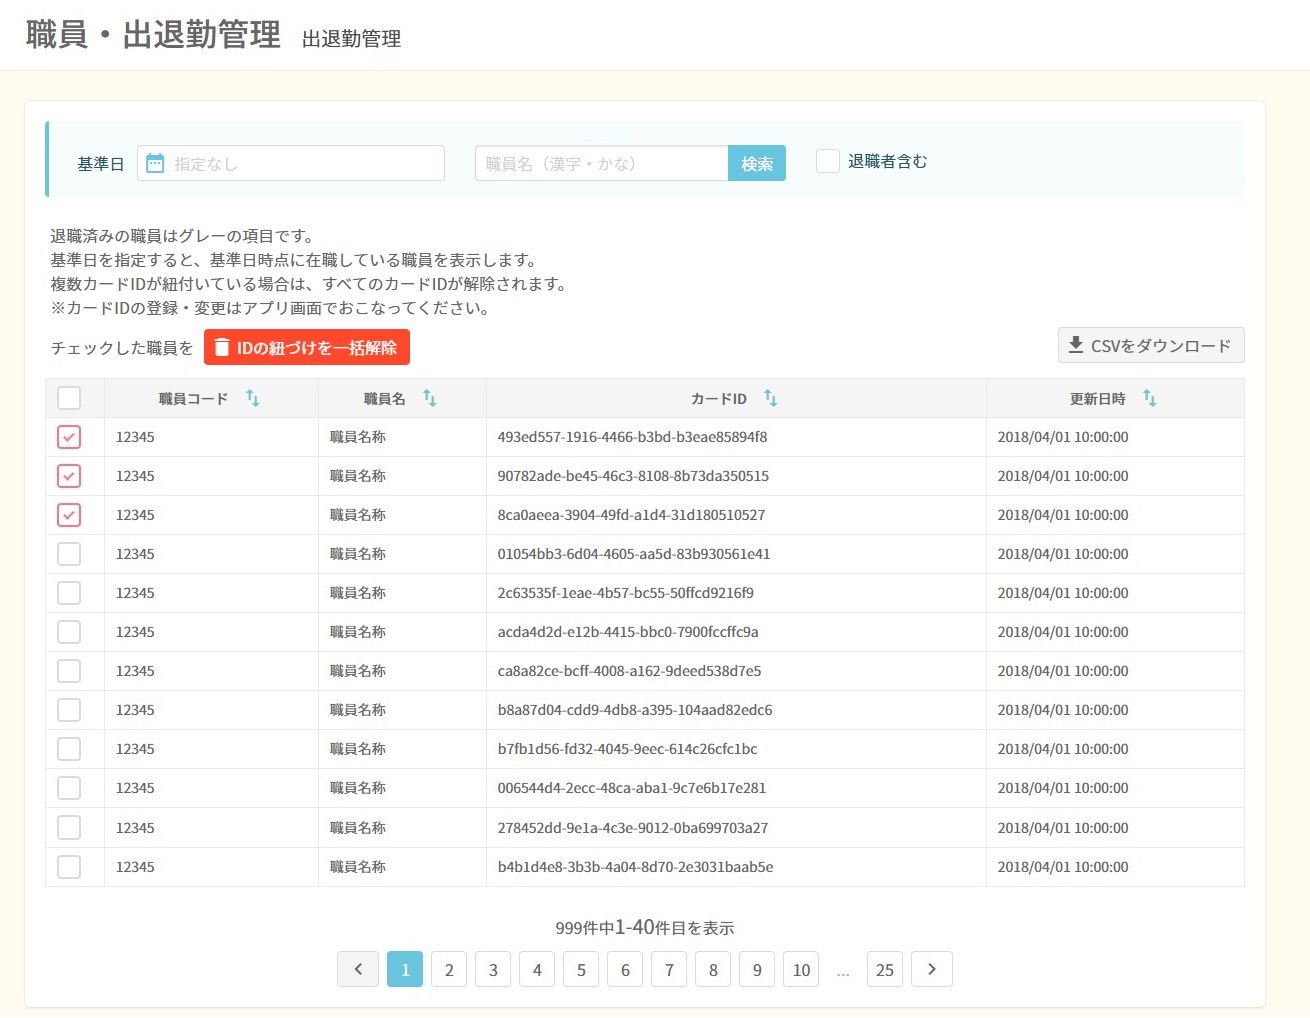Viewport: 1310px width, 1018px height.
Task: Check row with card ID b7fb1d56-fd32-4045
Action: tap(69, 749)
